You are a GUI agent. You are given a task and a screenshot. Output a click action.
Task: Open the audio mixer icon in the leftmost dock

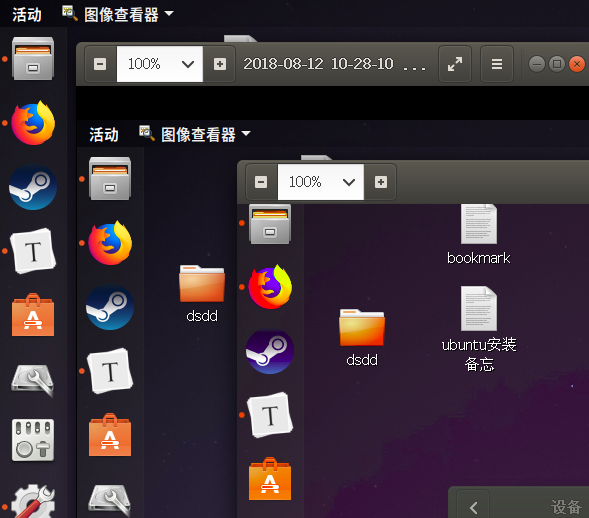[33, 440]
